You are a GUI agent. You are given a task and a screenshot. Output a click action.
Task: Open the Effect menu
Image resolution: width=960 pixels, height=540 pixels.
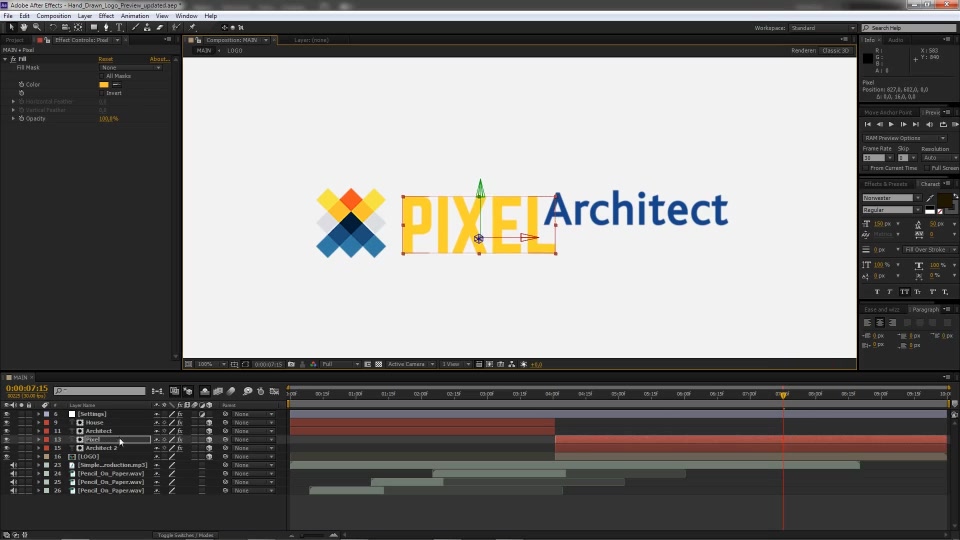(106, 16)
